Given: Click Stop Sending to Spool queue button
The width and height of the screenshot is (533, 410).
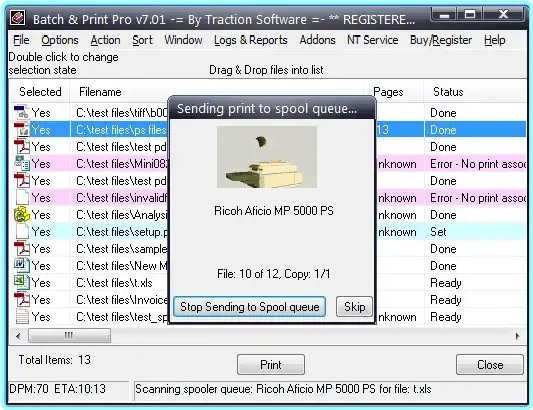Looking at the screenshot, I should pyautogui.click(x=250, y=307).
